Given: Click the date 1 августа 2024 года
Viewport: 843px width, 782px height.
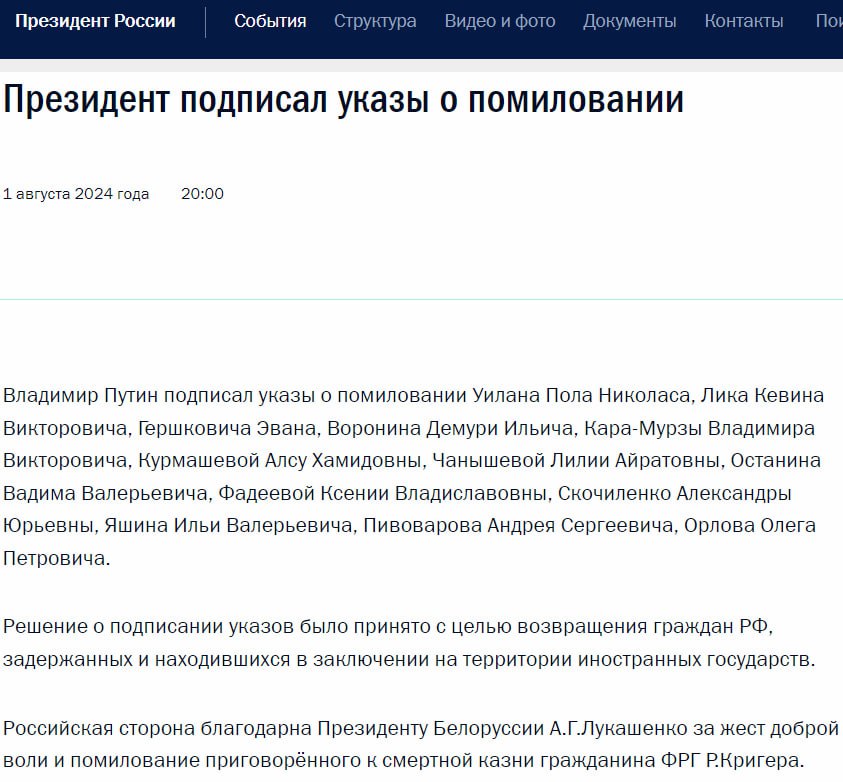Looking at the screenshot, I should click(x=76, y=194).
